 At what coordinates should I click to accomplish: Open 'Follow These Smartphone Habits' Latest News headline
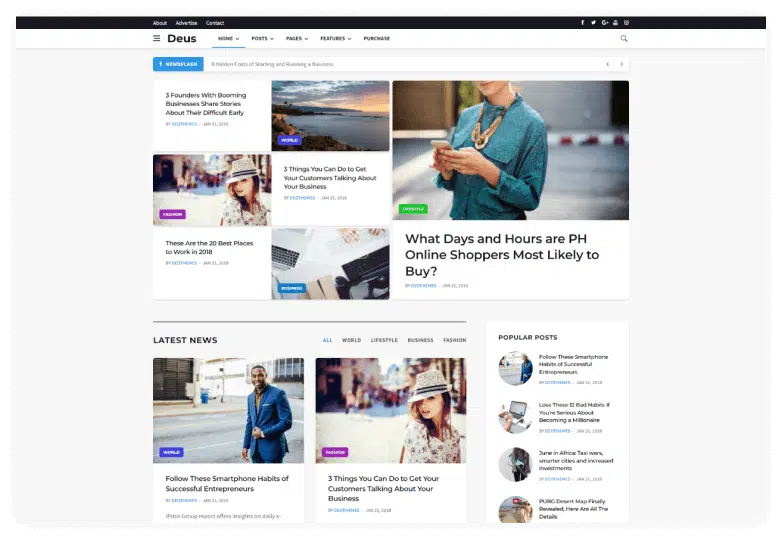[x=227, y=484]
